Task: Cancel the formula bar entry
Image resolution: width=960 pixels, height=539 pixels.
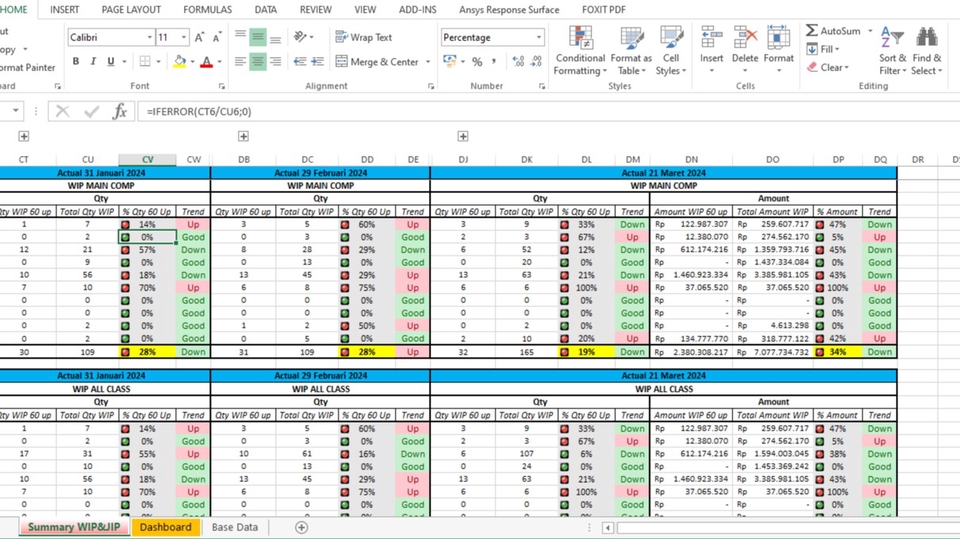Action: tap(62, 111)
